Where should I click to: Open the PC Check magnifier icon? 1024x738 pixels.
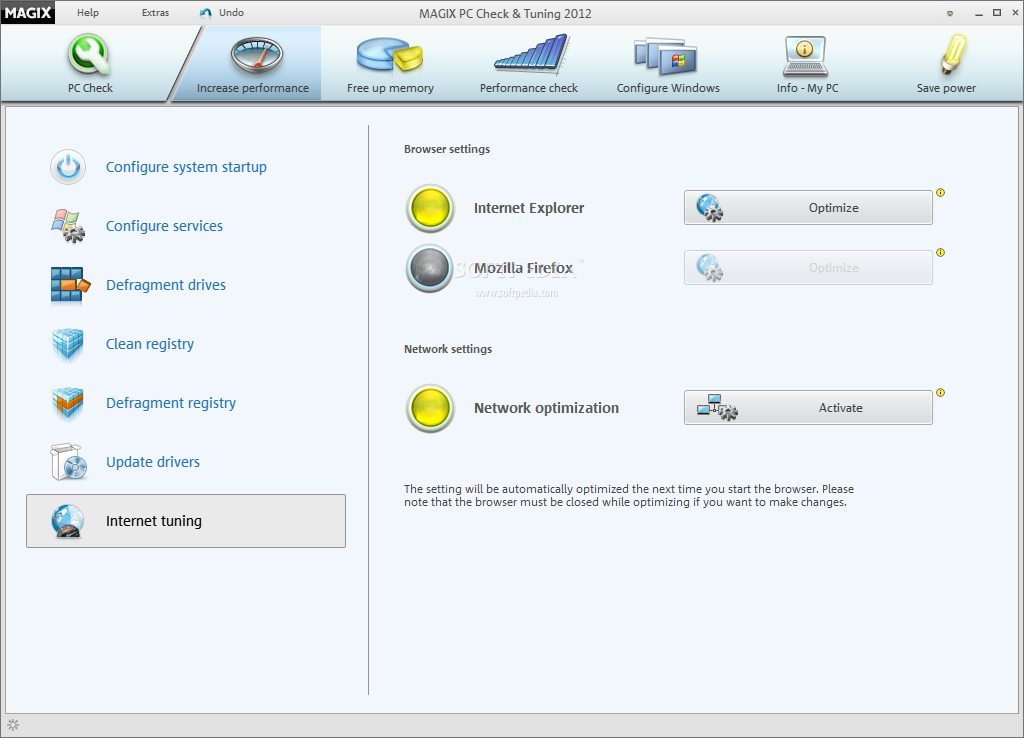pyautogui.click(x=89, y=55)
